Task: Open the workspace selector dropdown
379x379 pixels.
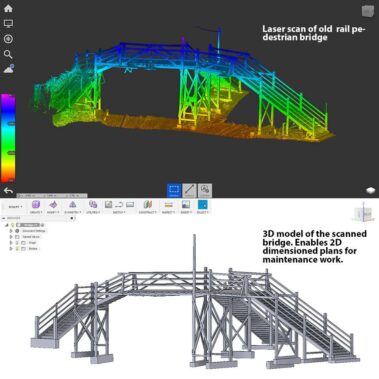Action: 15,207
